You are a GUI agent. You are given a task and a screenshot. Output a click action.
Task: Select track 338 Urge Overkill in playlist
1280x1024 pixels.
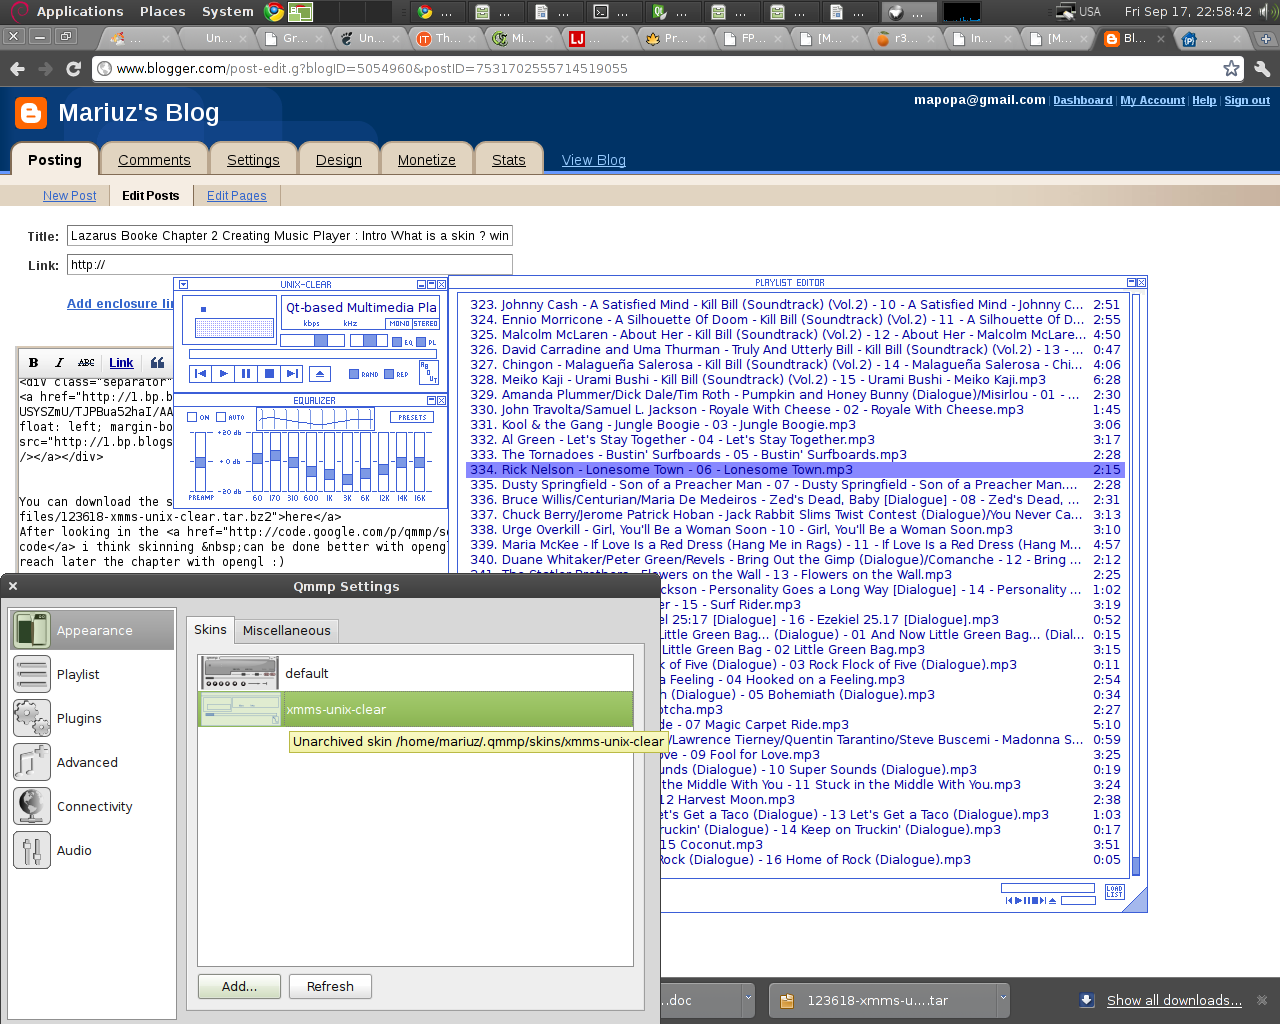(x=795, y=530)
